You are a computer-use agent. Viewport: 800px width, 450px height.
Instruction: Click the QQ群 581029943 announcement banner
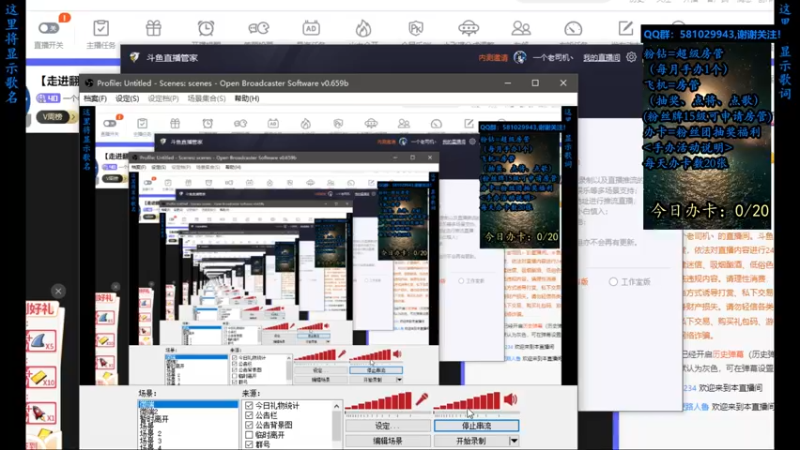(712, 34)
